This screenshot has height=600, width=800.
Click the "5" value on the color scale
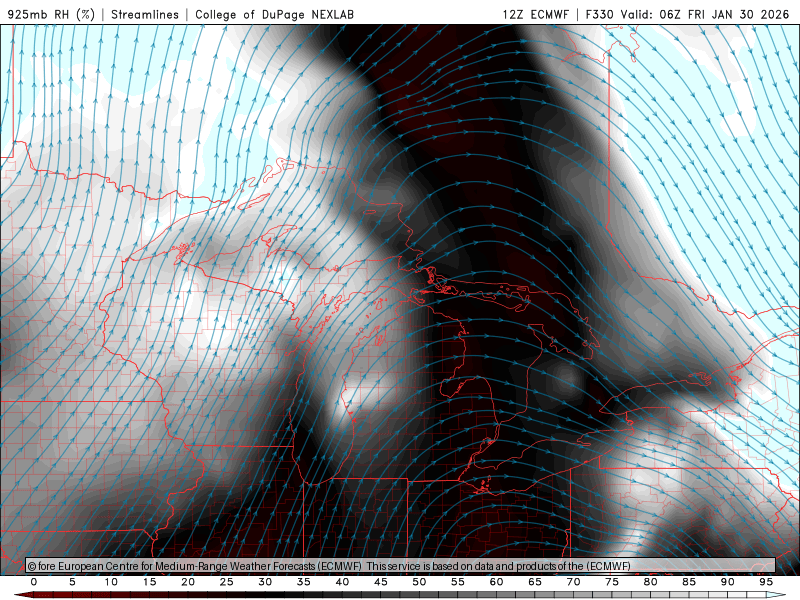coord(72,582)
